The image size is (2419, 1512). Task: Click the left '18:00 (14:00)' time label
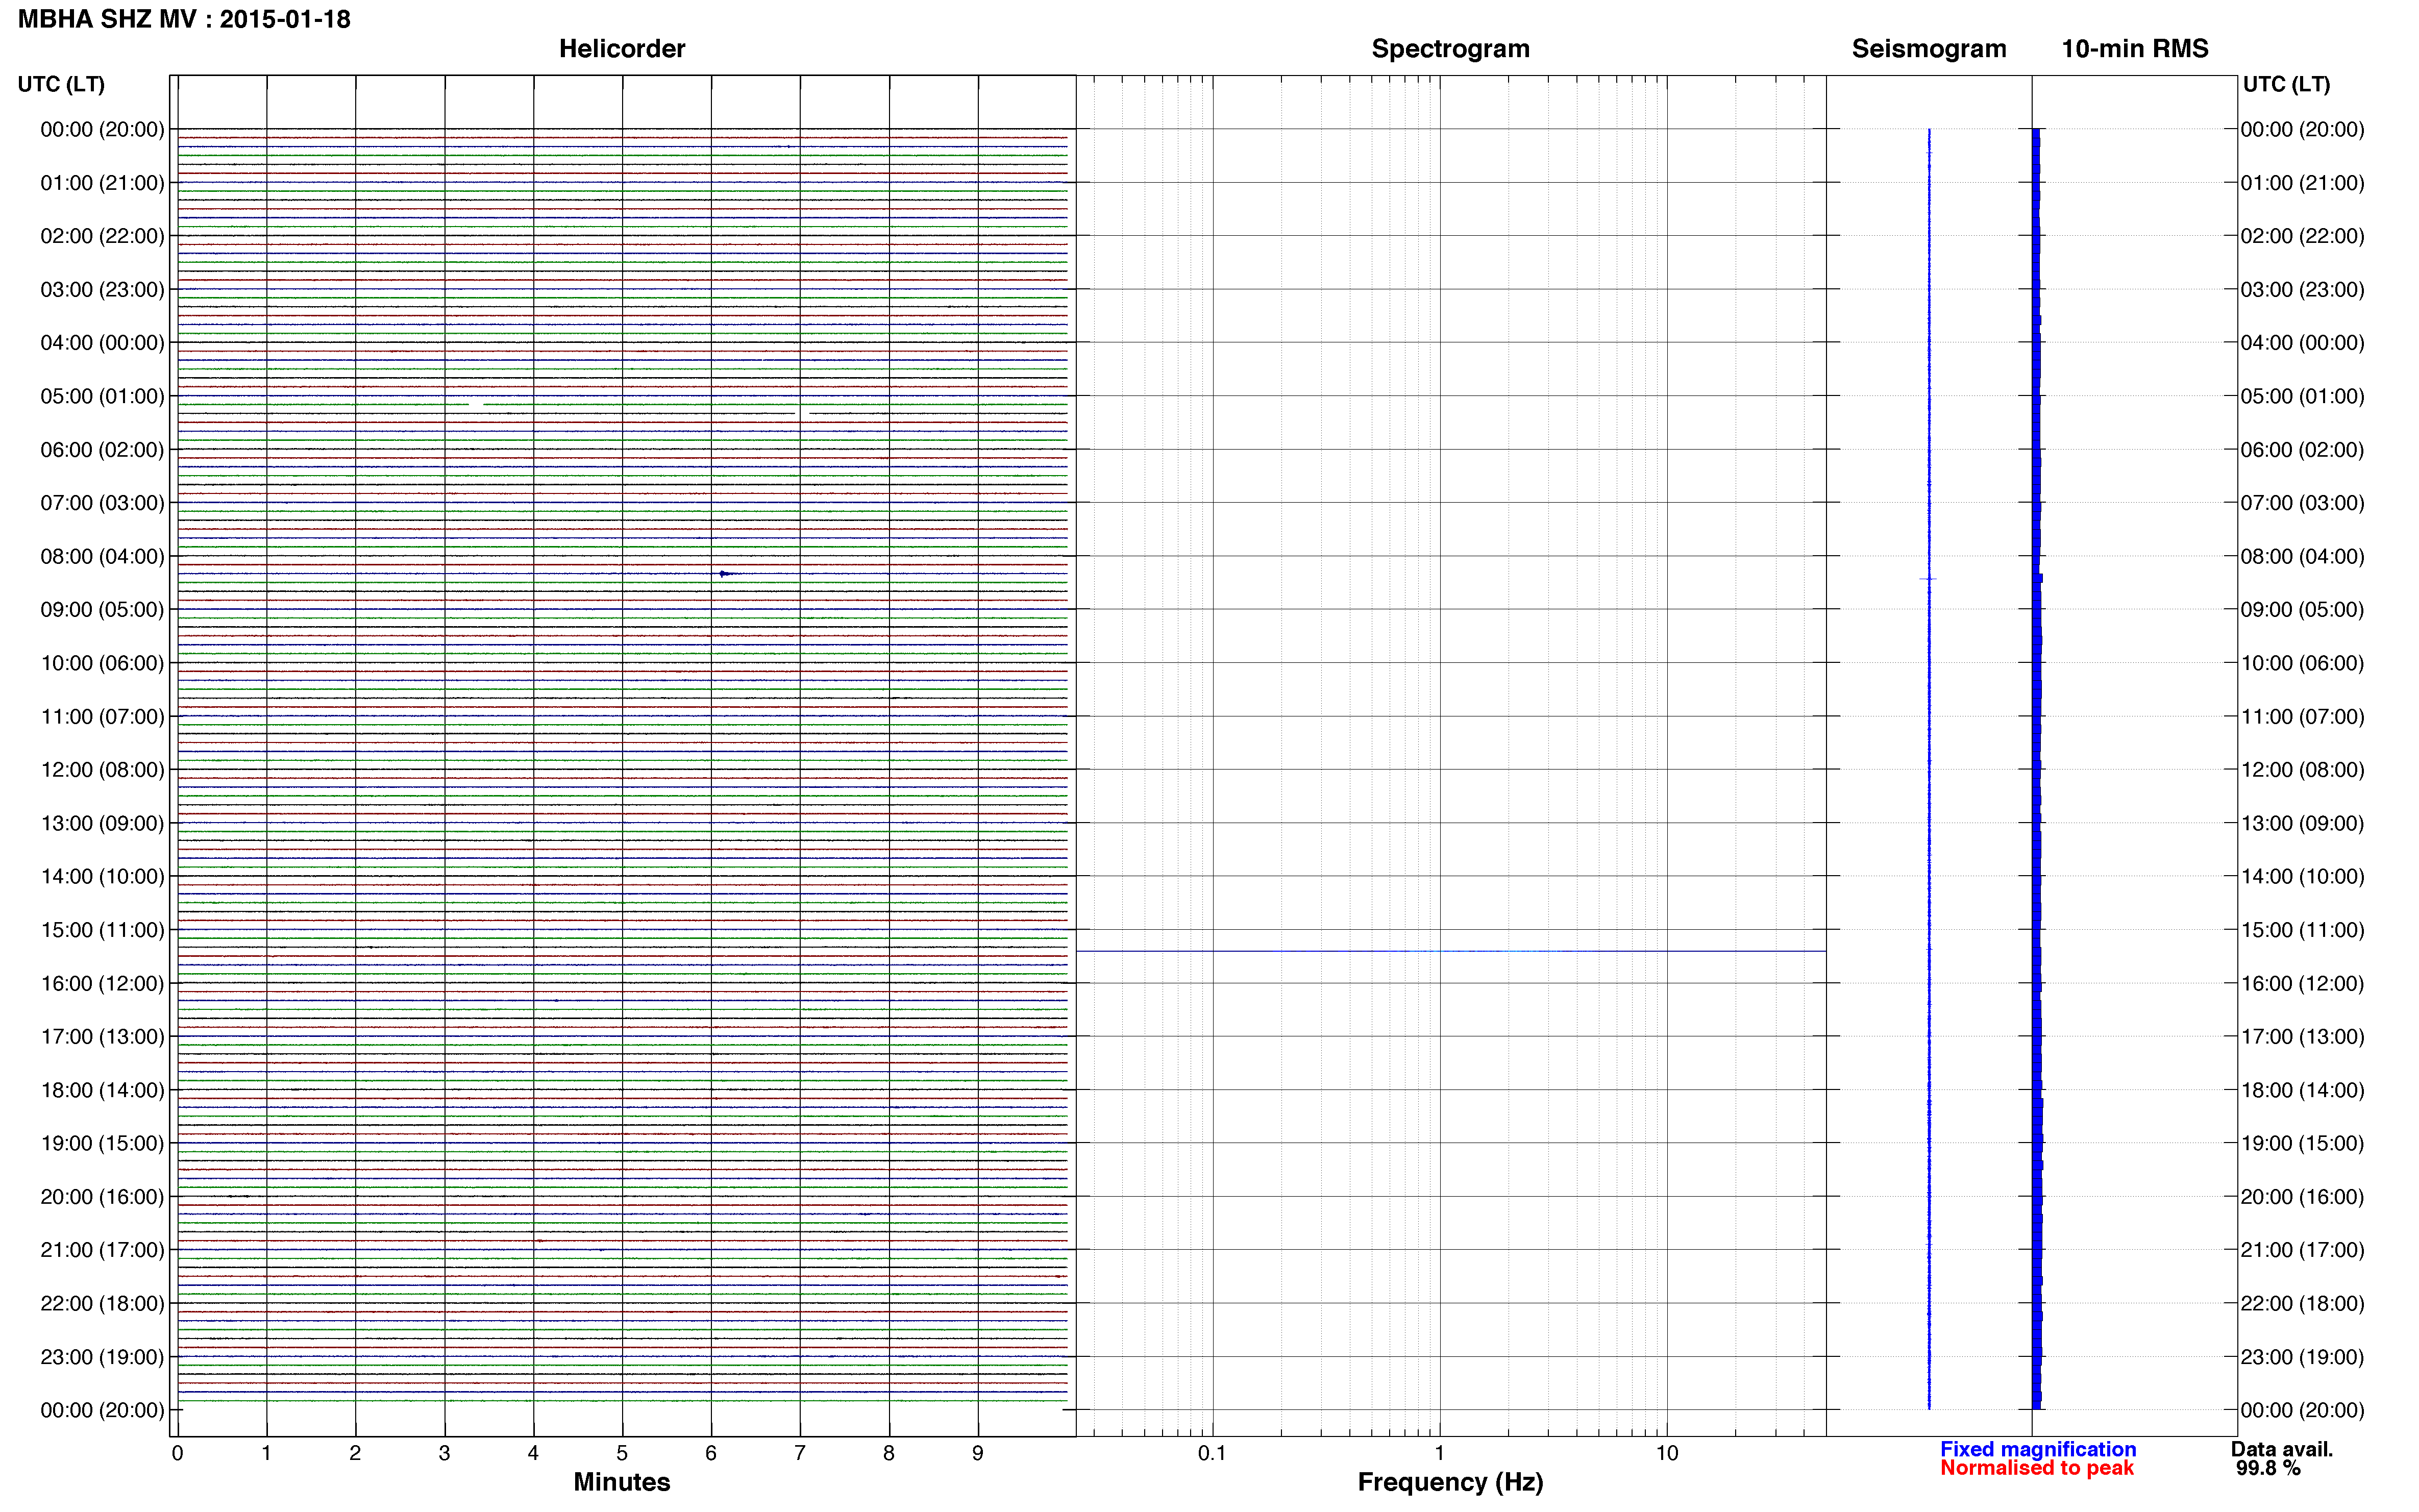coord(102,1090)
